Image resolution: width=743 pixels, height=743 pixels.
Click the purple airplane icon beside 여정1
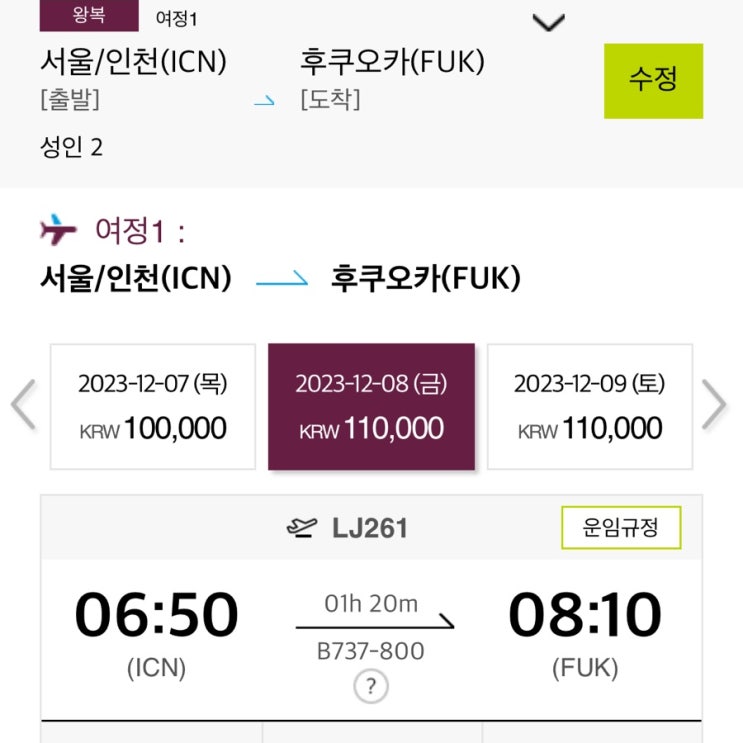(58, 231)
